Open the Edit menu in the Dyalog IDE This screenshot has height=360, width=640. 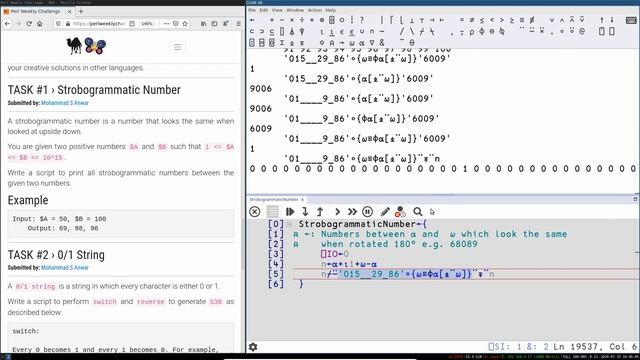[x=264, y=10]
